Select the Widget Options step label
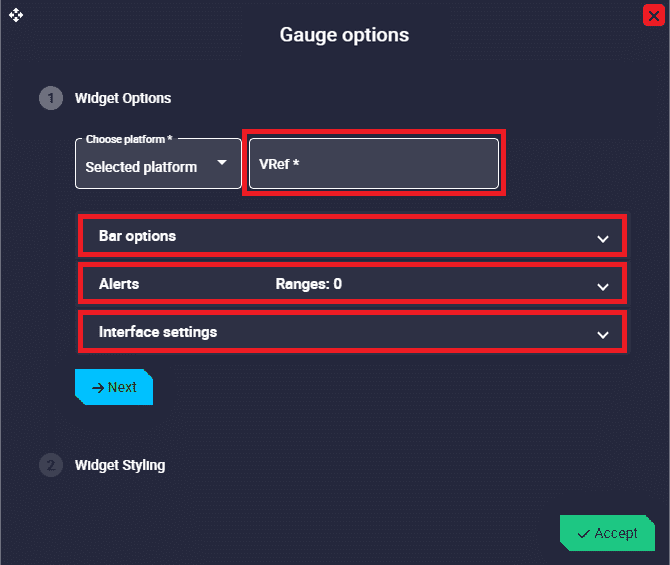 (x=123, y=98)
